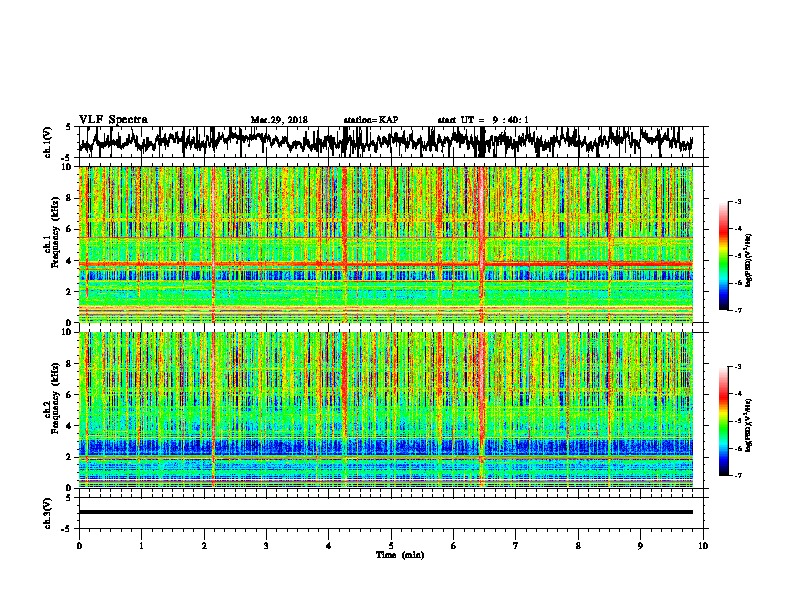
Task: Click the ch.2 "Frequency (kHz)" axis label
Action: [x=54, y=398]
